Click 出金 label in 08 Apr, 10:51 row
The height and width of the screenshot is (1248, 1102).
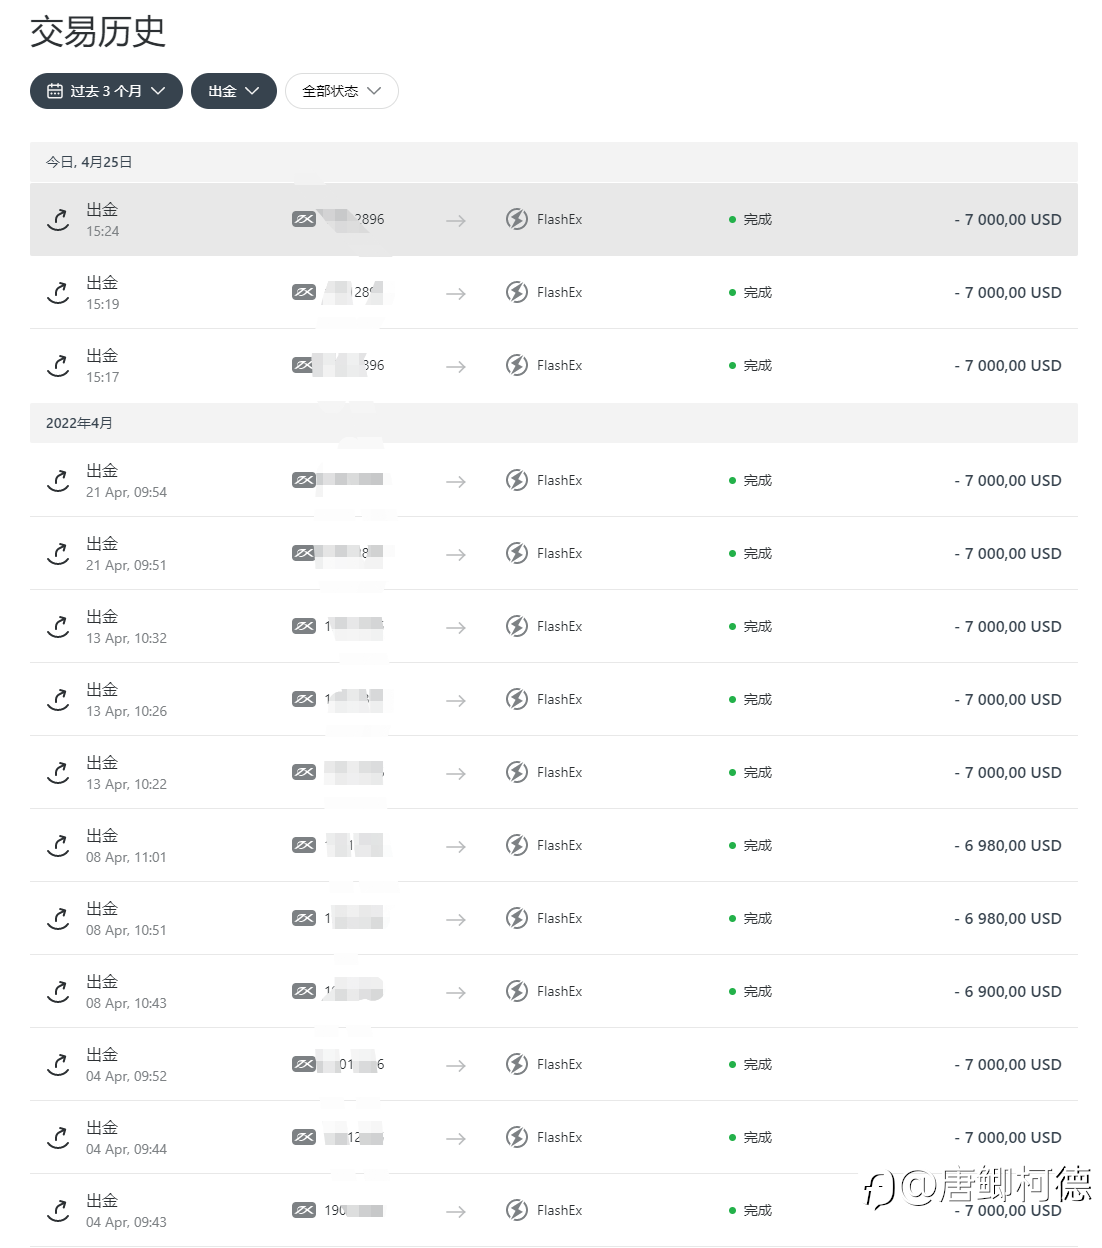[102, 908]
